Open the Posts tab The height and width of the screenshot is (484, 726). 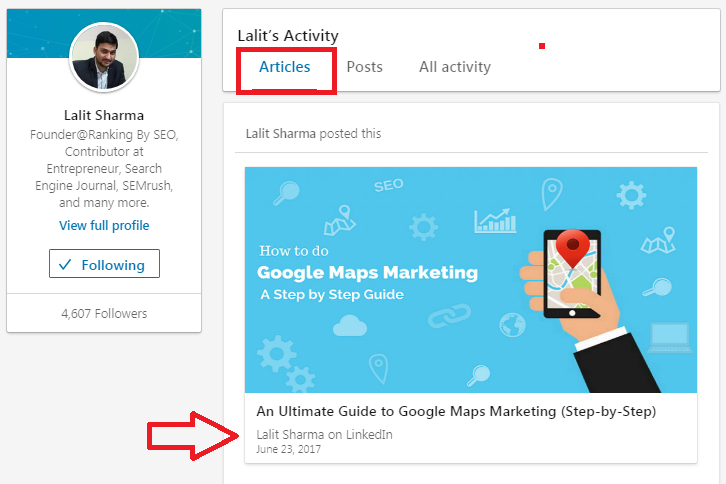coord(364,67)
